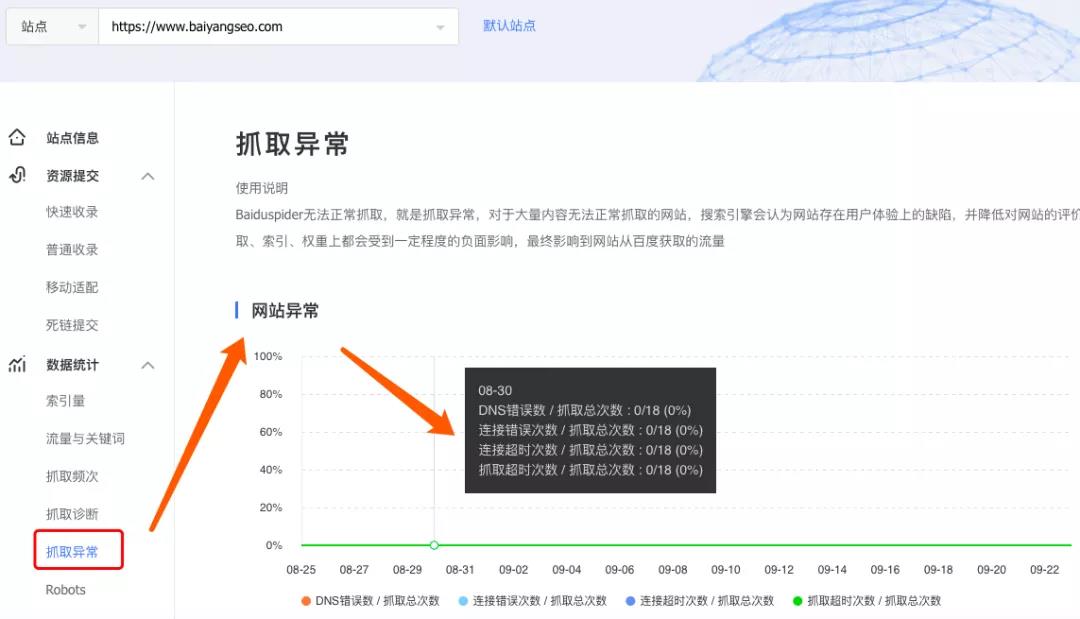Go to 移动适配 page
This screenshot has width=1080, height=619.
72,288
